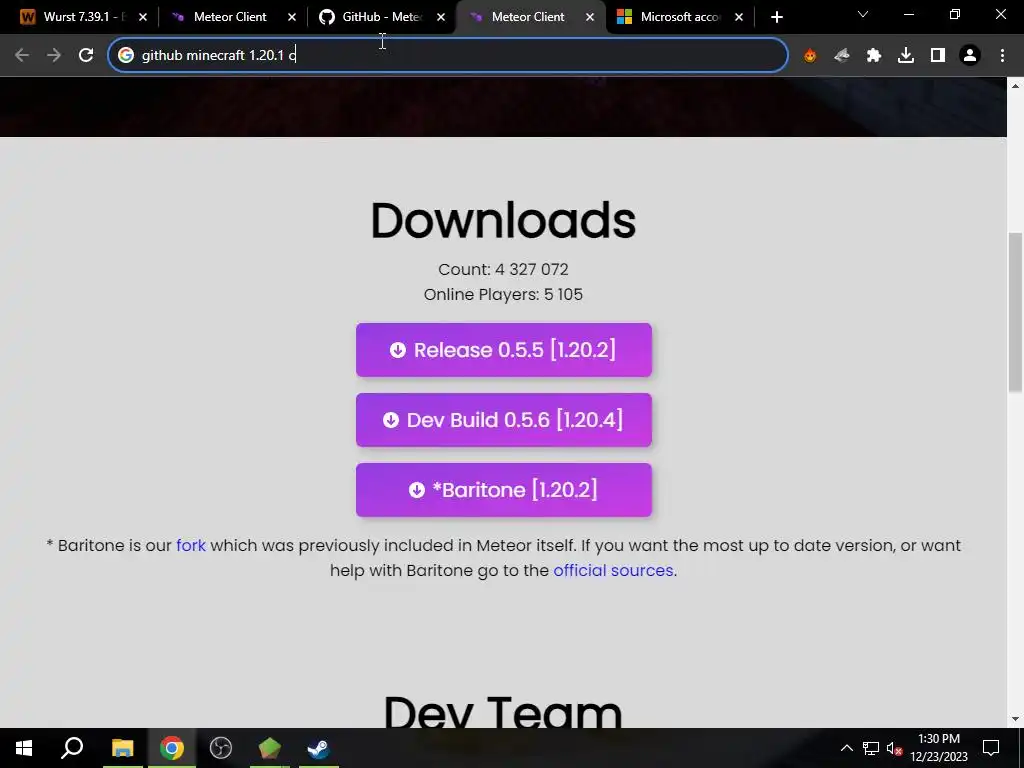Select the active Meteor Client tab
The width and height of the screenshot is (1024, 768).
[x=526, y=17]
